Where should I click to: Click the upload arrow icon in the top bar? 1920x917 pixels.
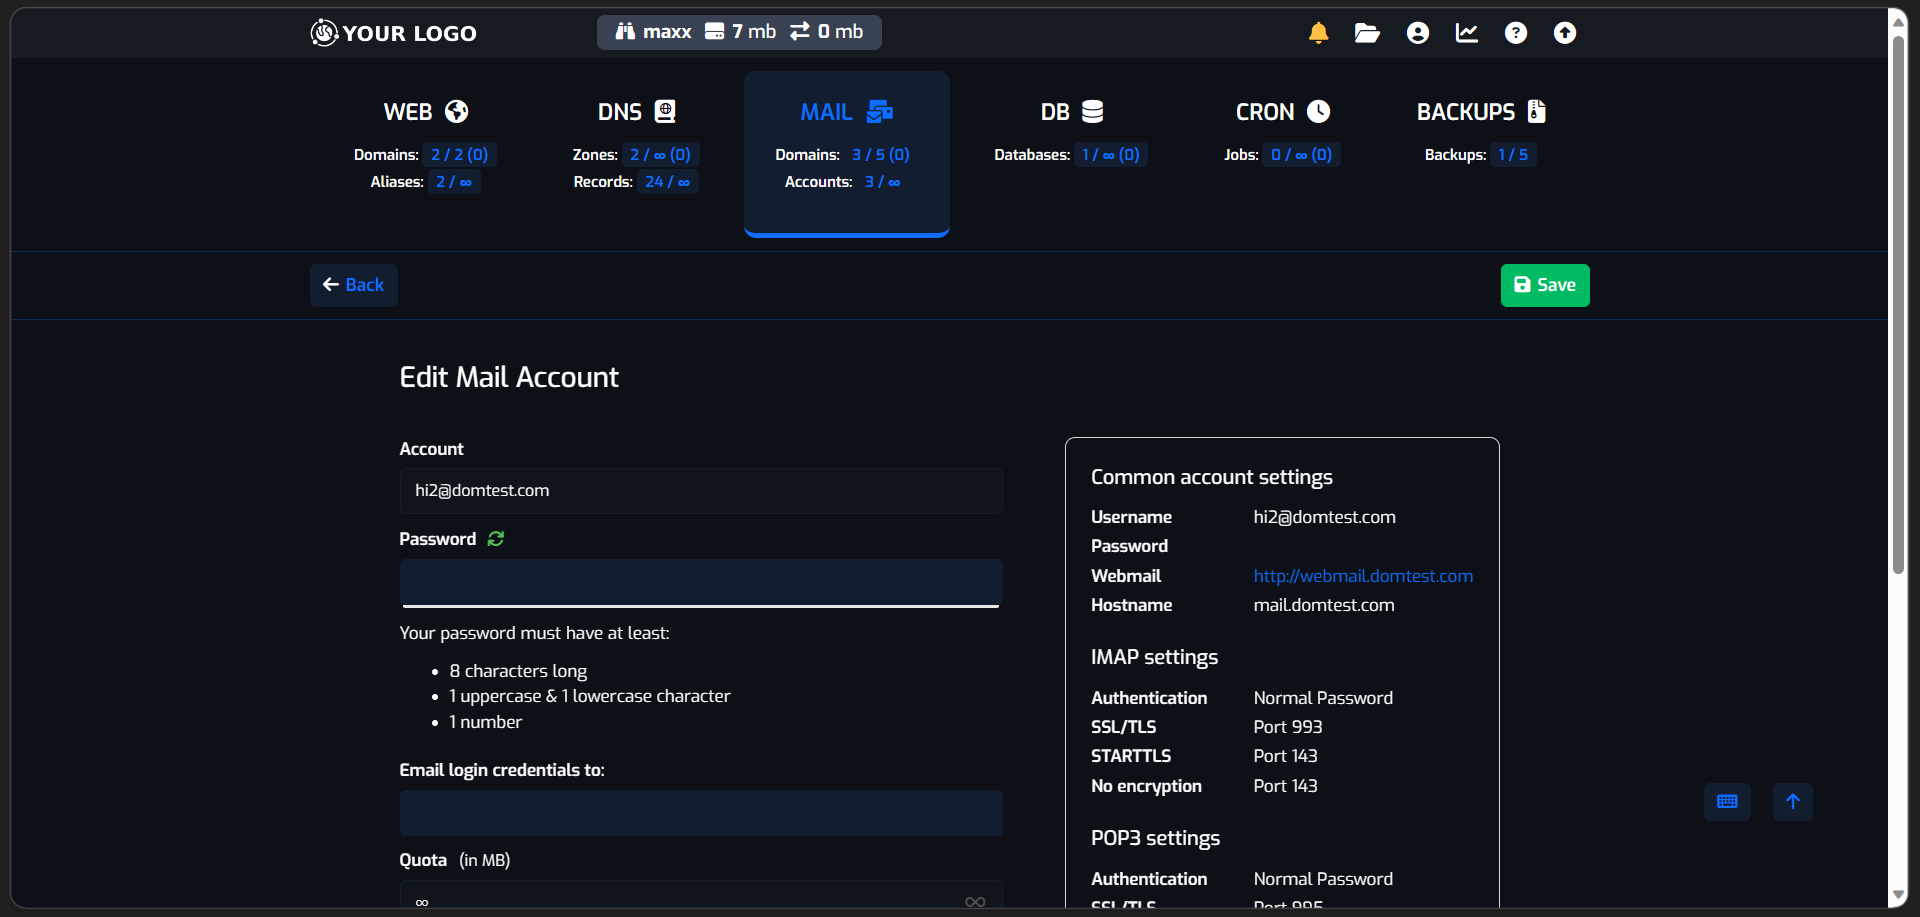[1564, 32]
